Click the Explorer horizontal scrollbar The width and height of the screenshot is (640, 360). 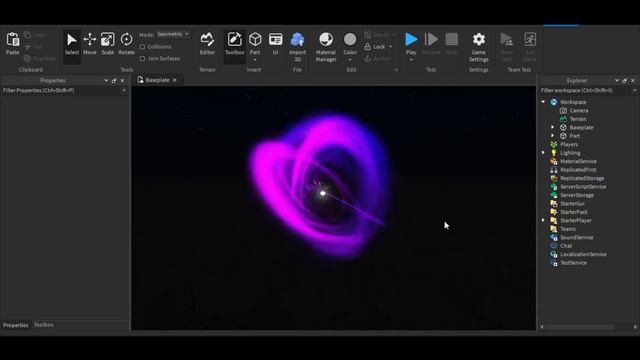coord(580,327)
